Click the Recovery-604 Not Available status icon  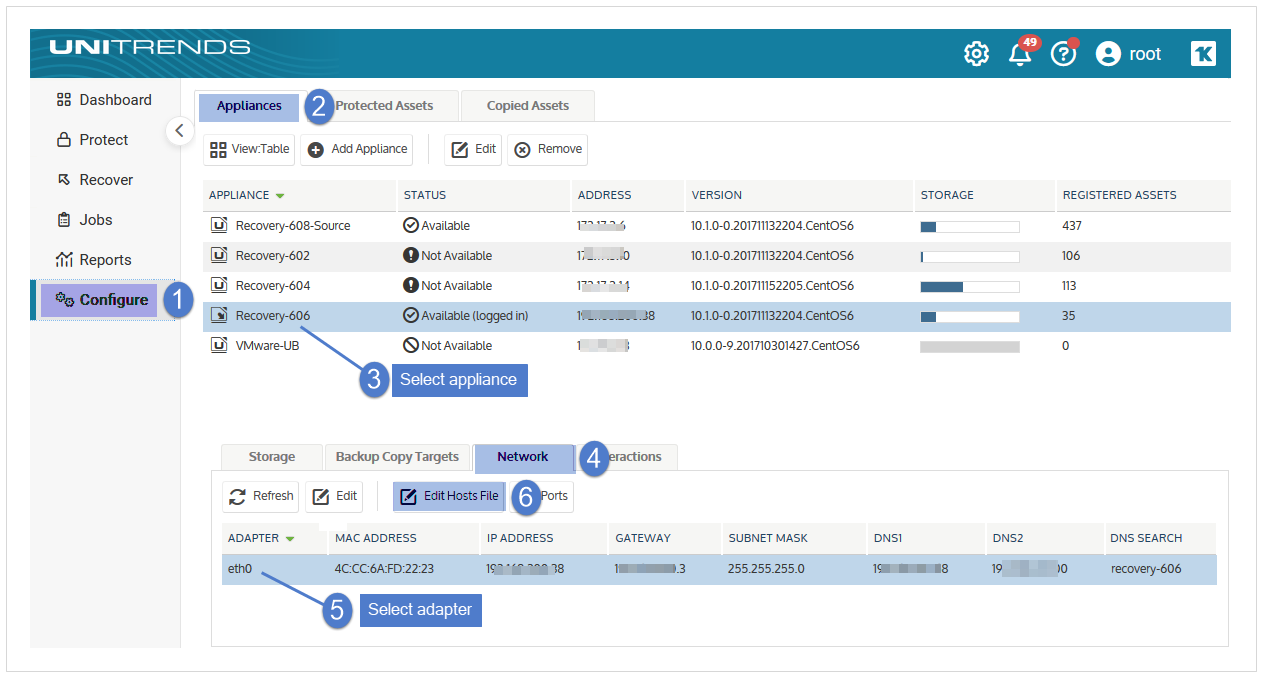pos(410,286)
